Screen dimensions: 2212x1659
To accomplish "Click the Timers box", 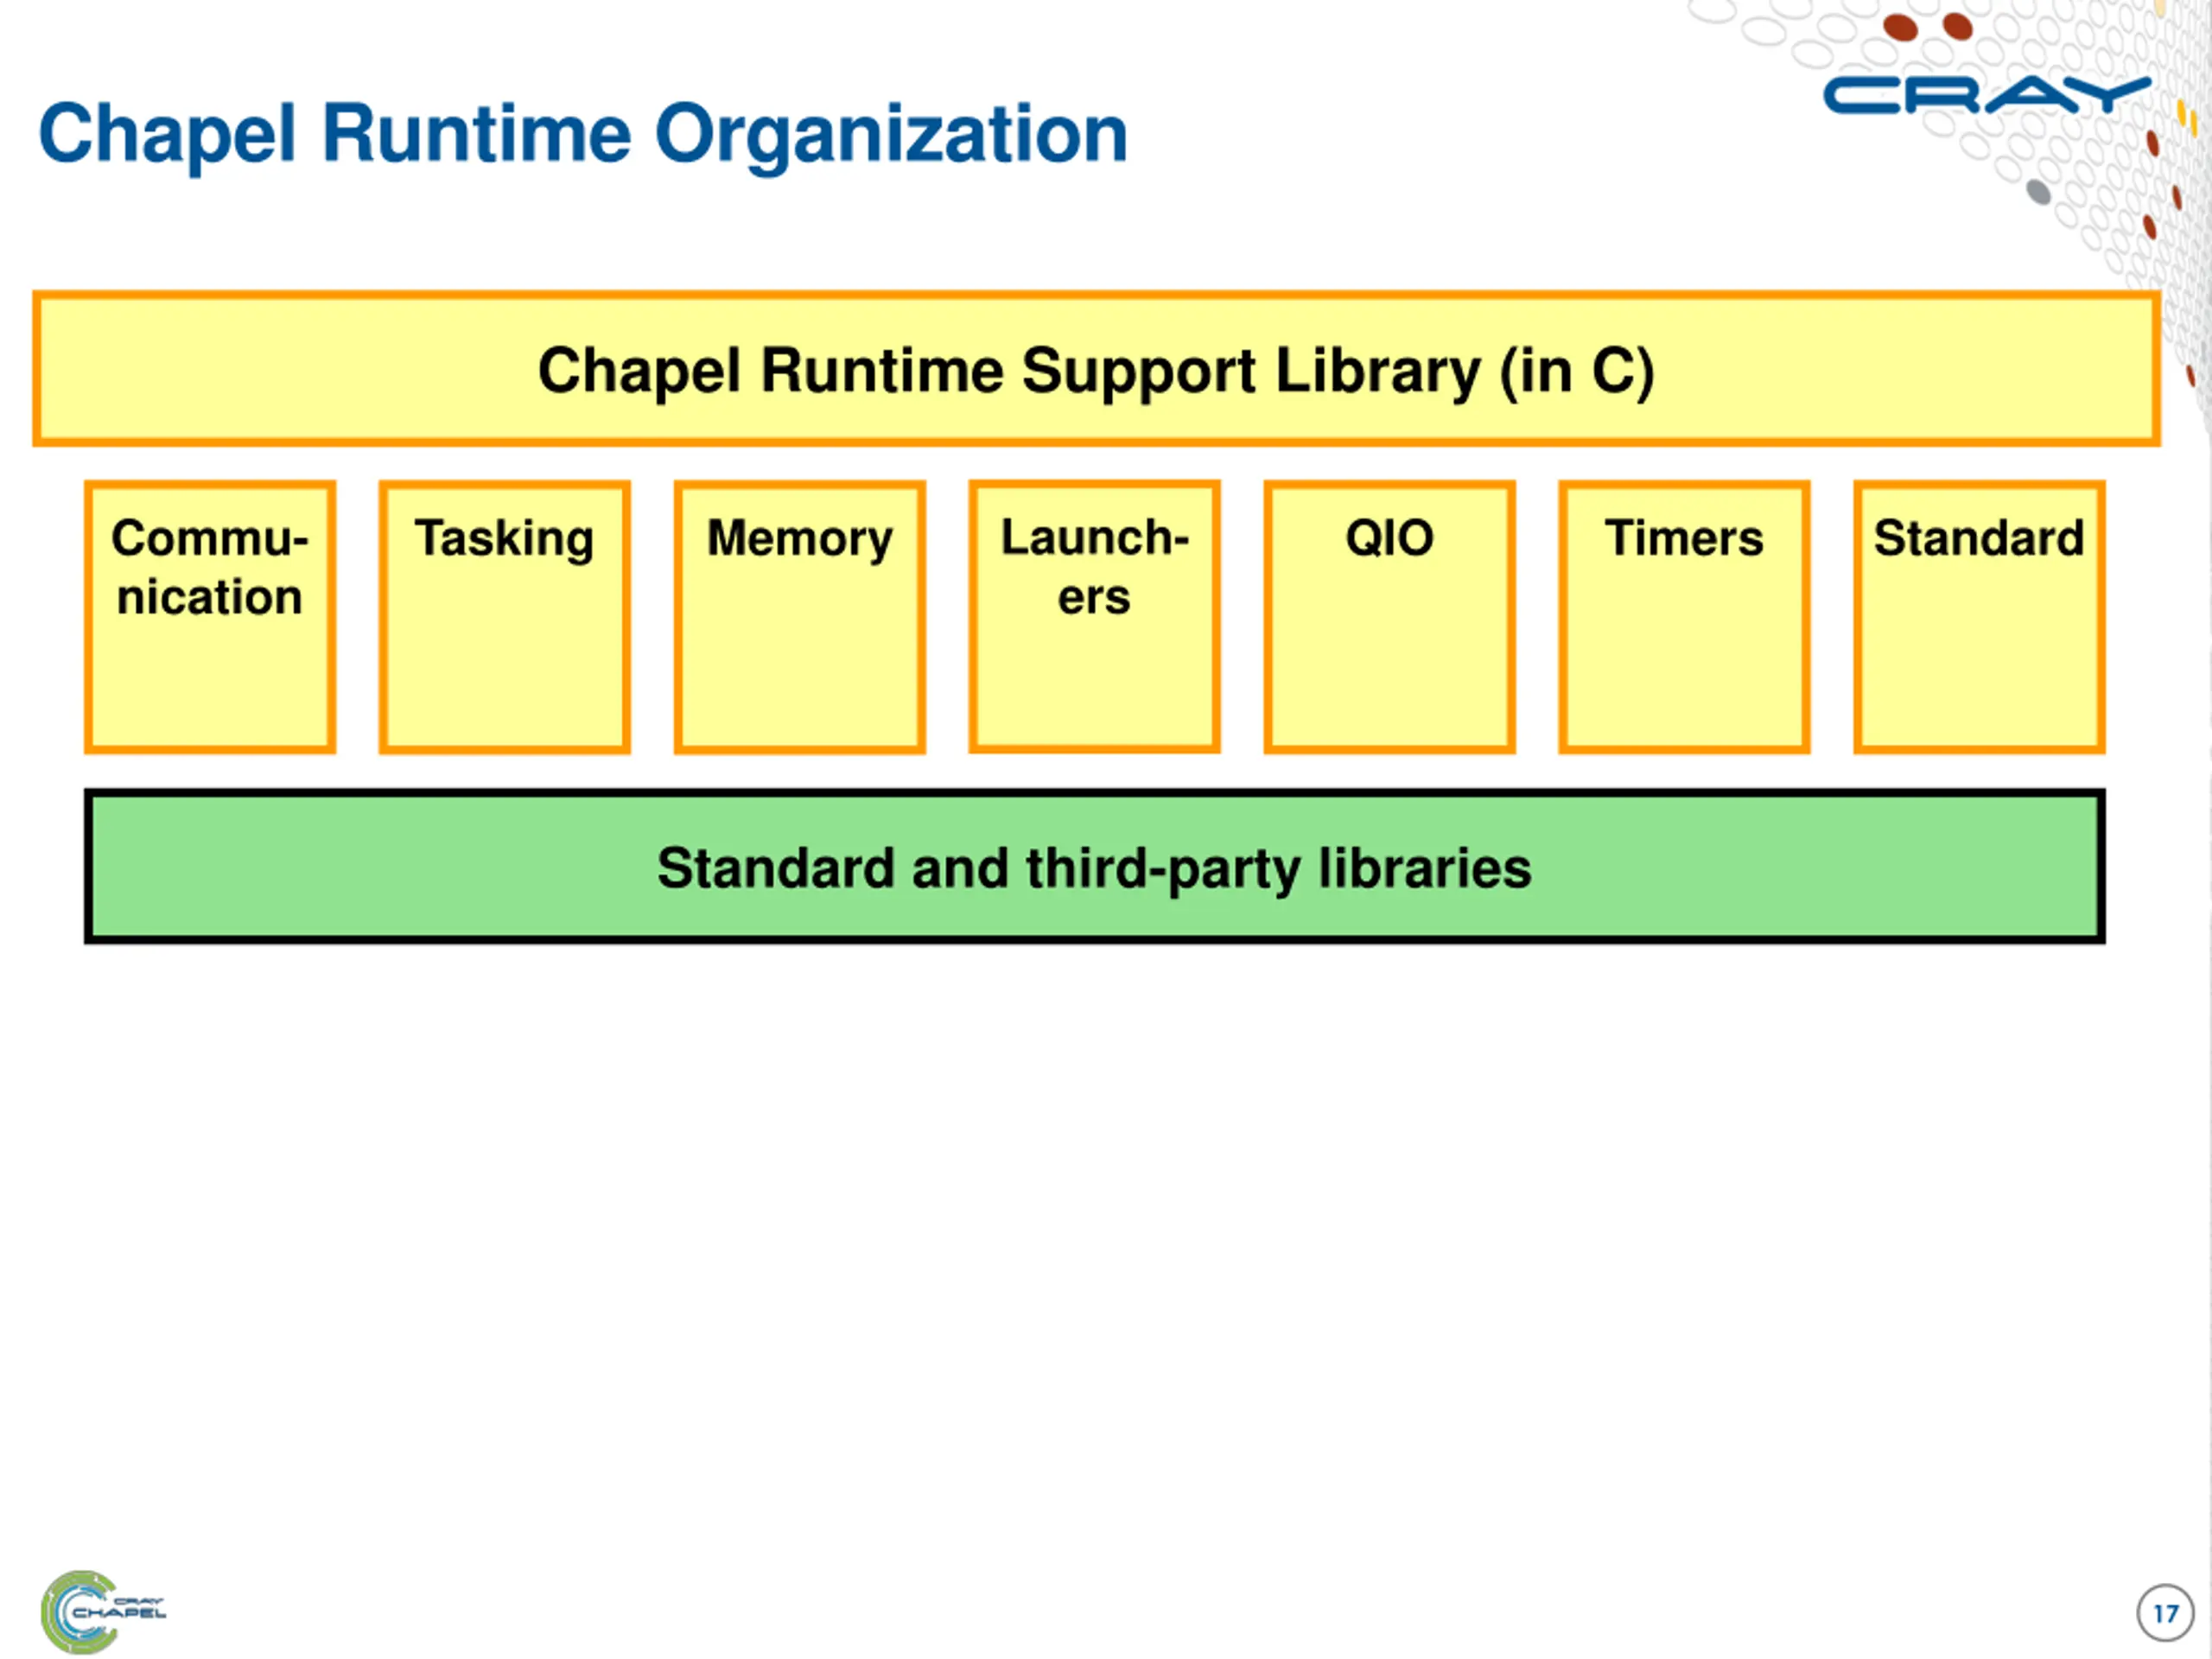I will (1685, 617).
